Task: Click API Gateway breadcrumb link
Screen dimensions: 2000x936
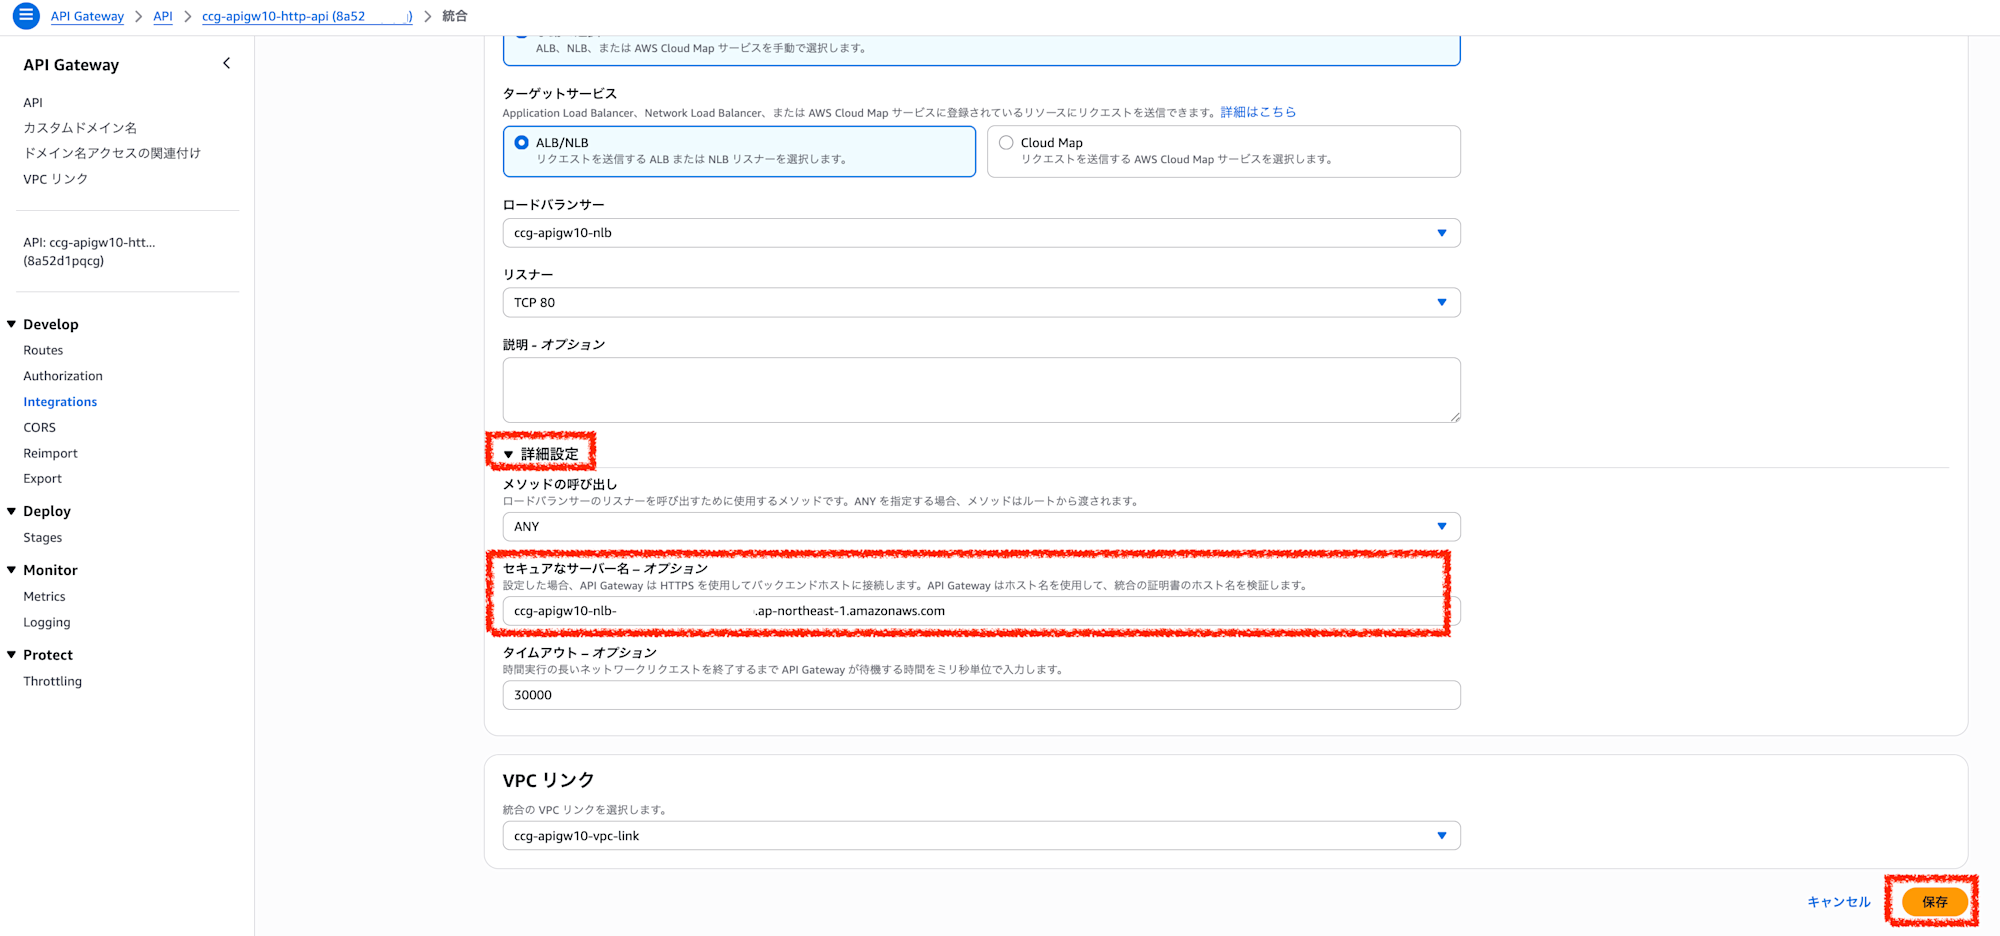Action: pyautogui.click(x=87, y=16)
